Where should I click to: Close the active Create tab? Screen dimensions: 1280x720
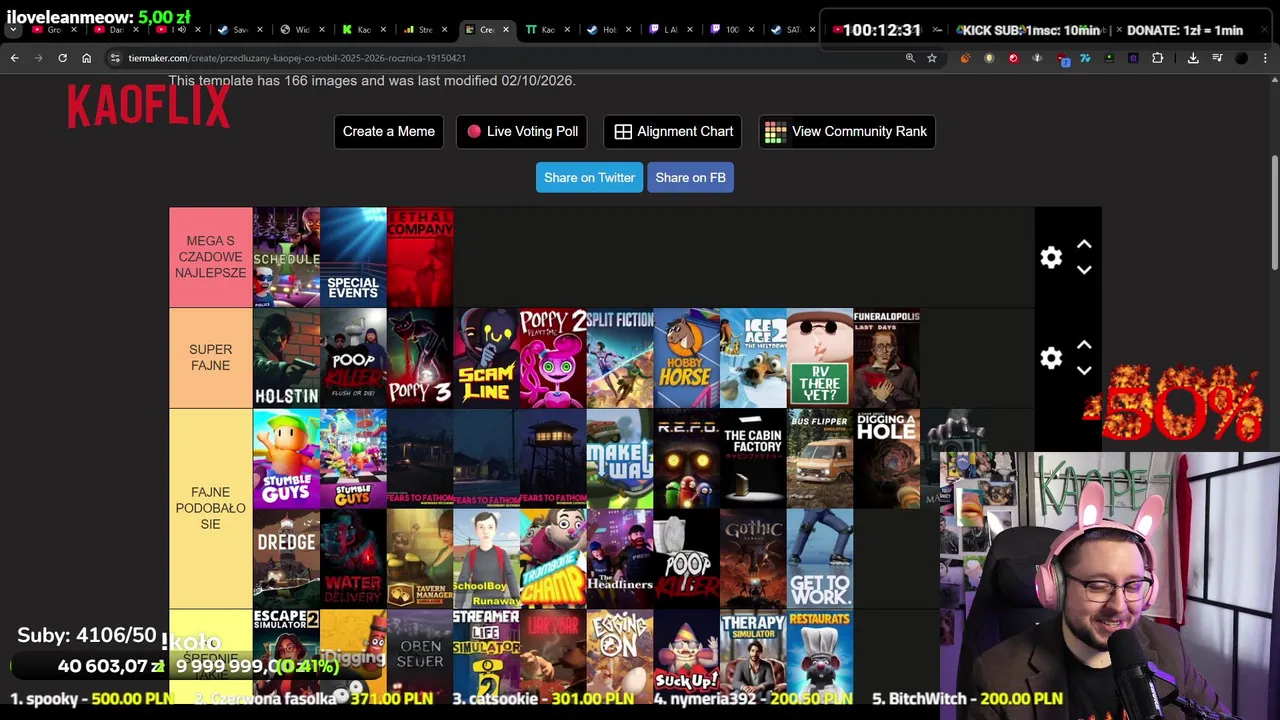(x=506, y=30)
